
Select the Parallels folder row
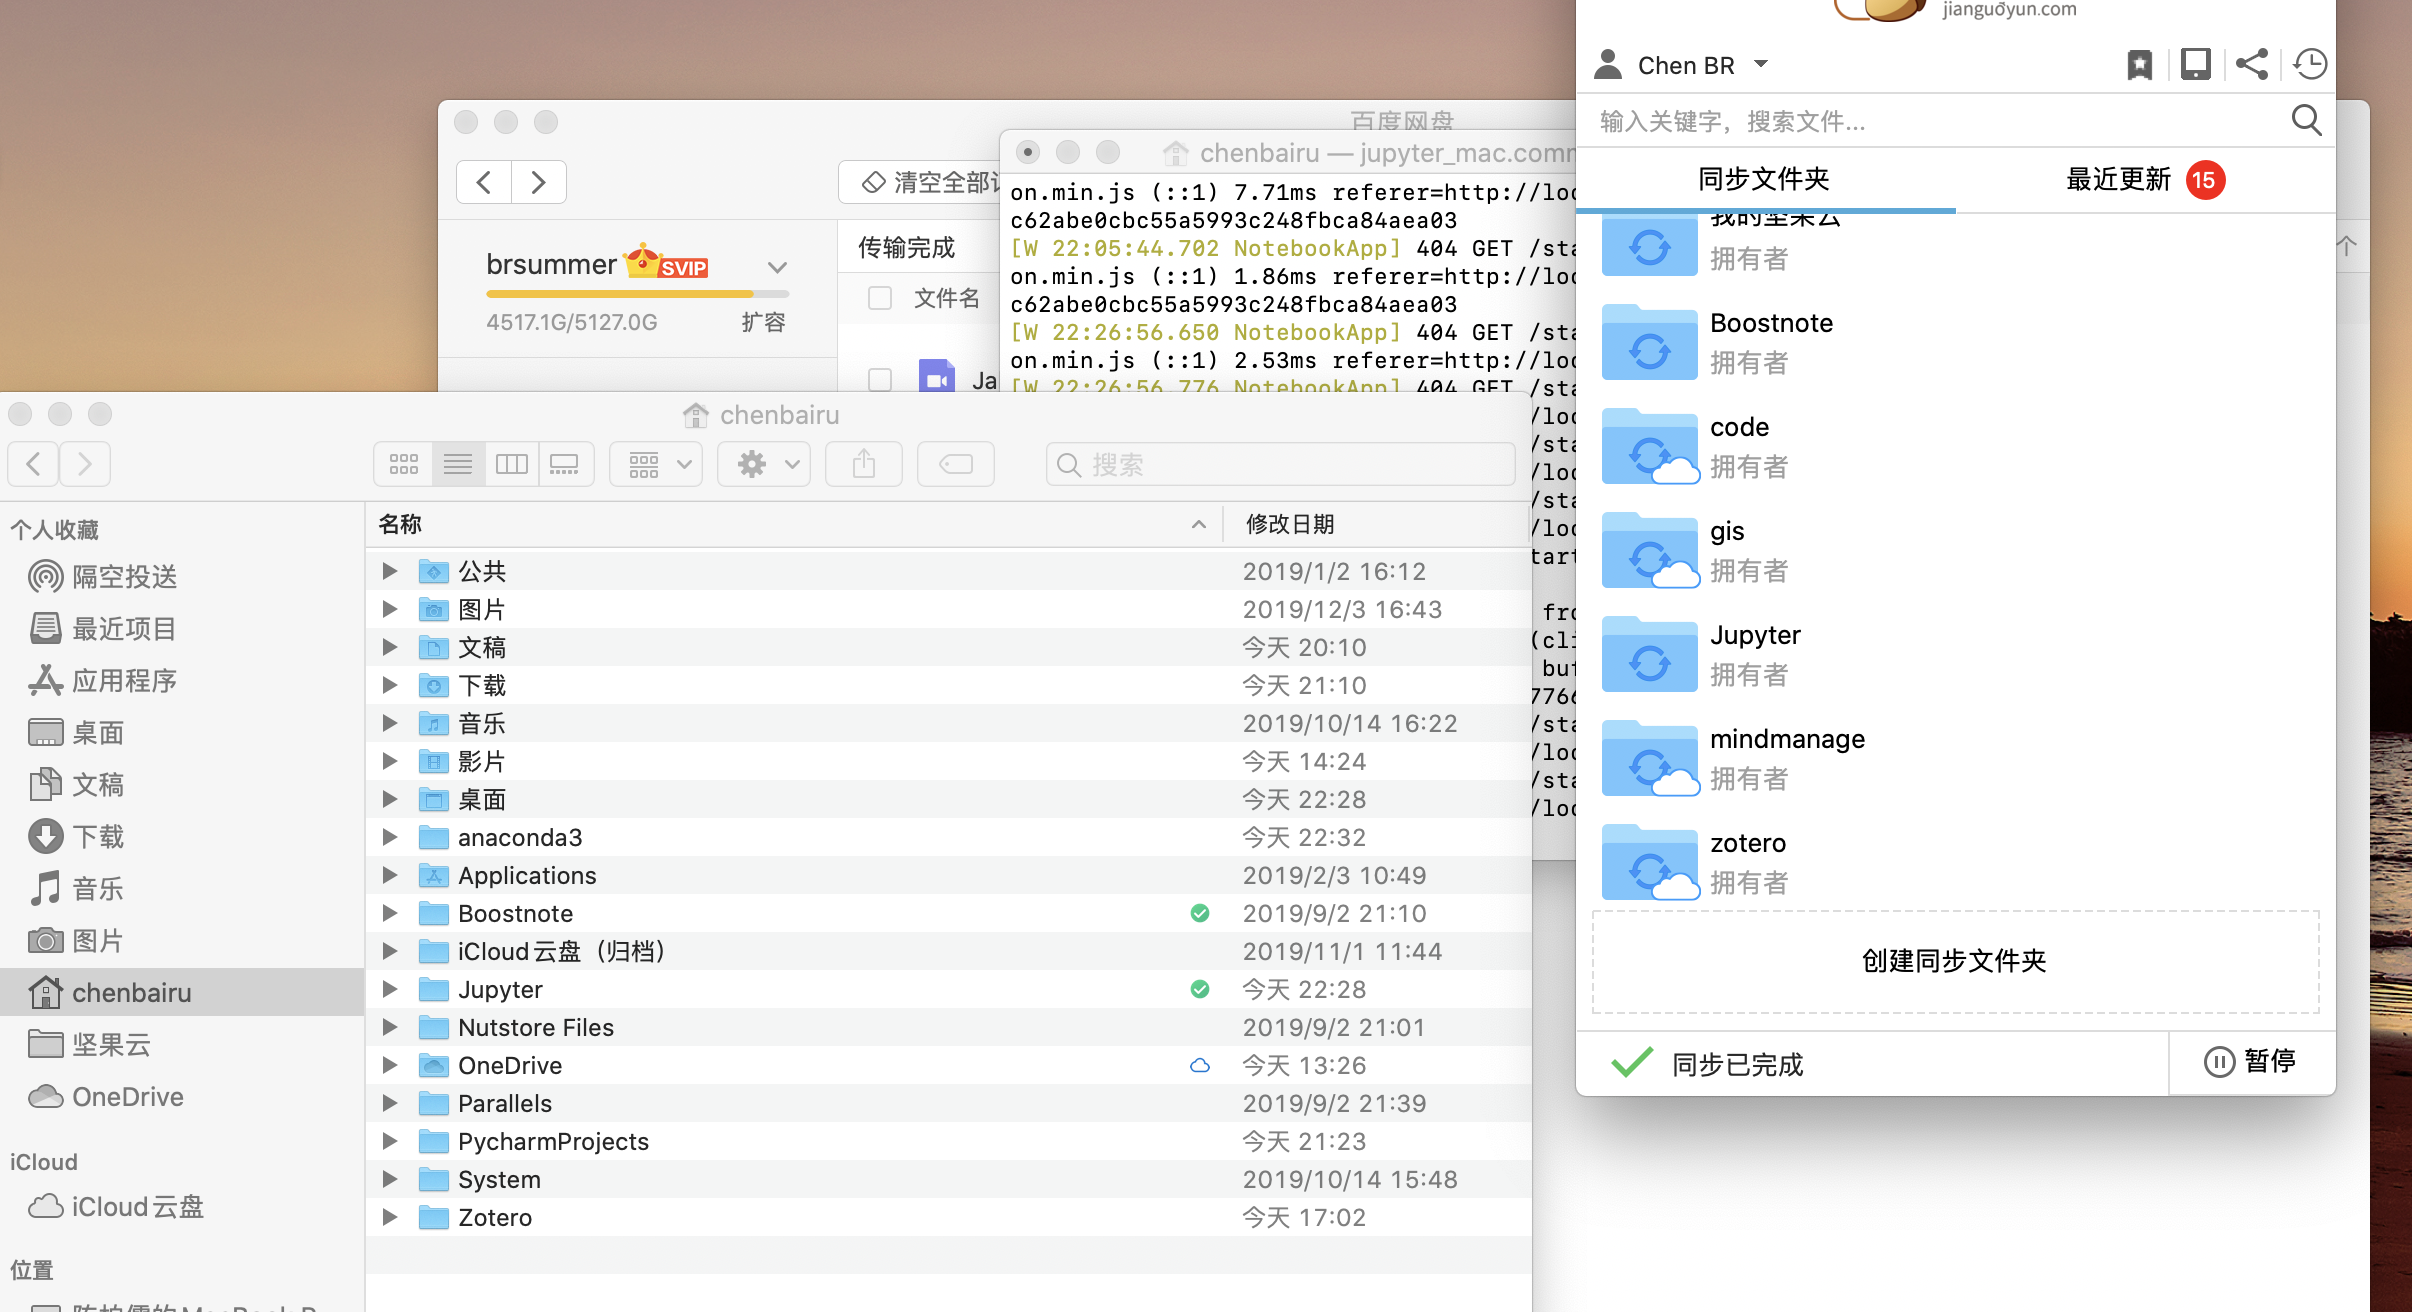[949, 1103]
